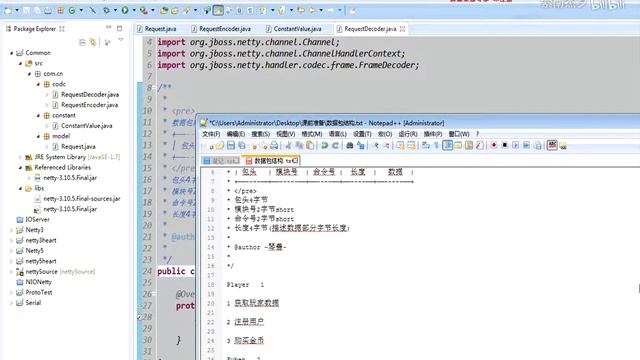Start debugging with the Eclipse Debug icon
The width and height of the screenshot is (640, 360).
[x=106, y=11]
